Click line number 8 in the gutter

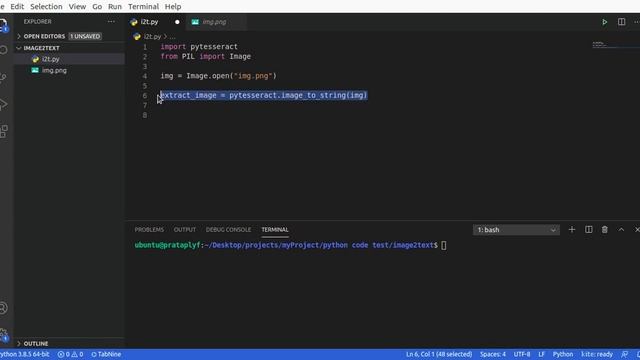point(145,115)
